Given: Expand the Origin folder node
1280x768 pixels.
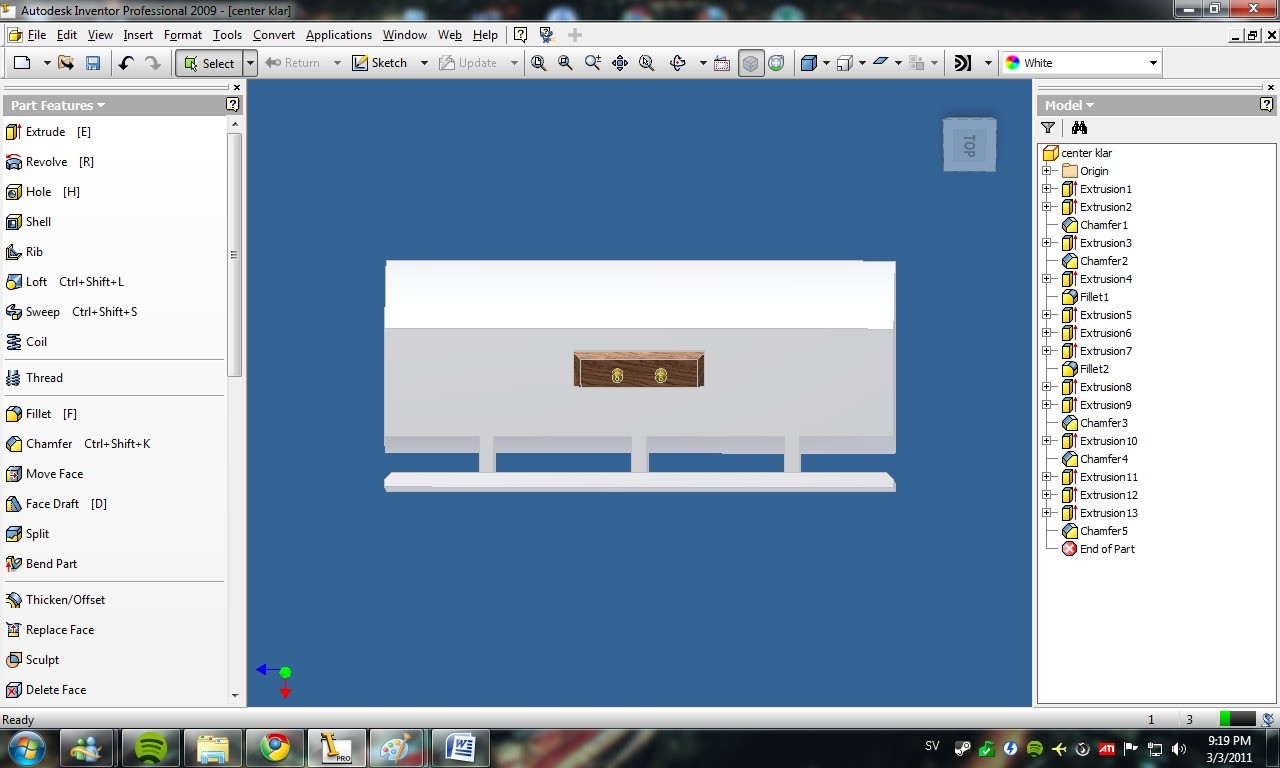Looking at the screenshot, I should click(x=1046, y=171).
